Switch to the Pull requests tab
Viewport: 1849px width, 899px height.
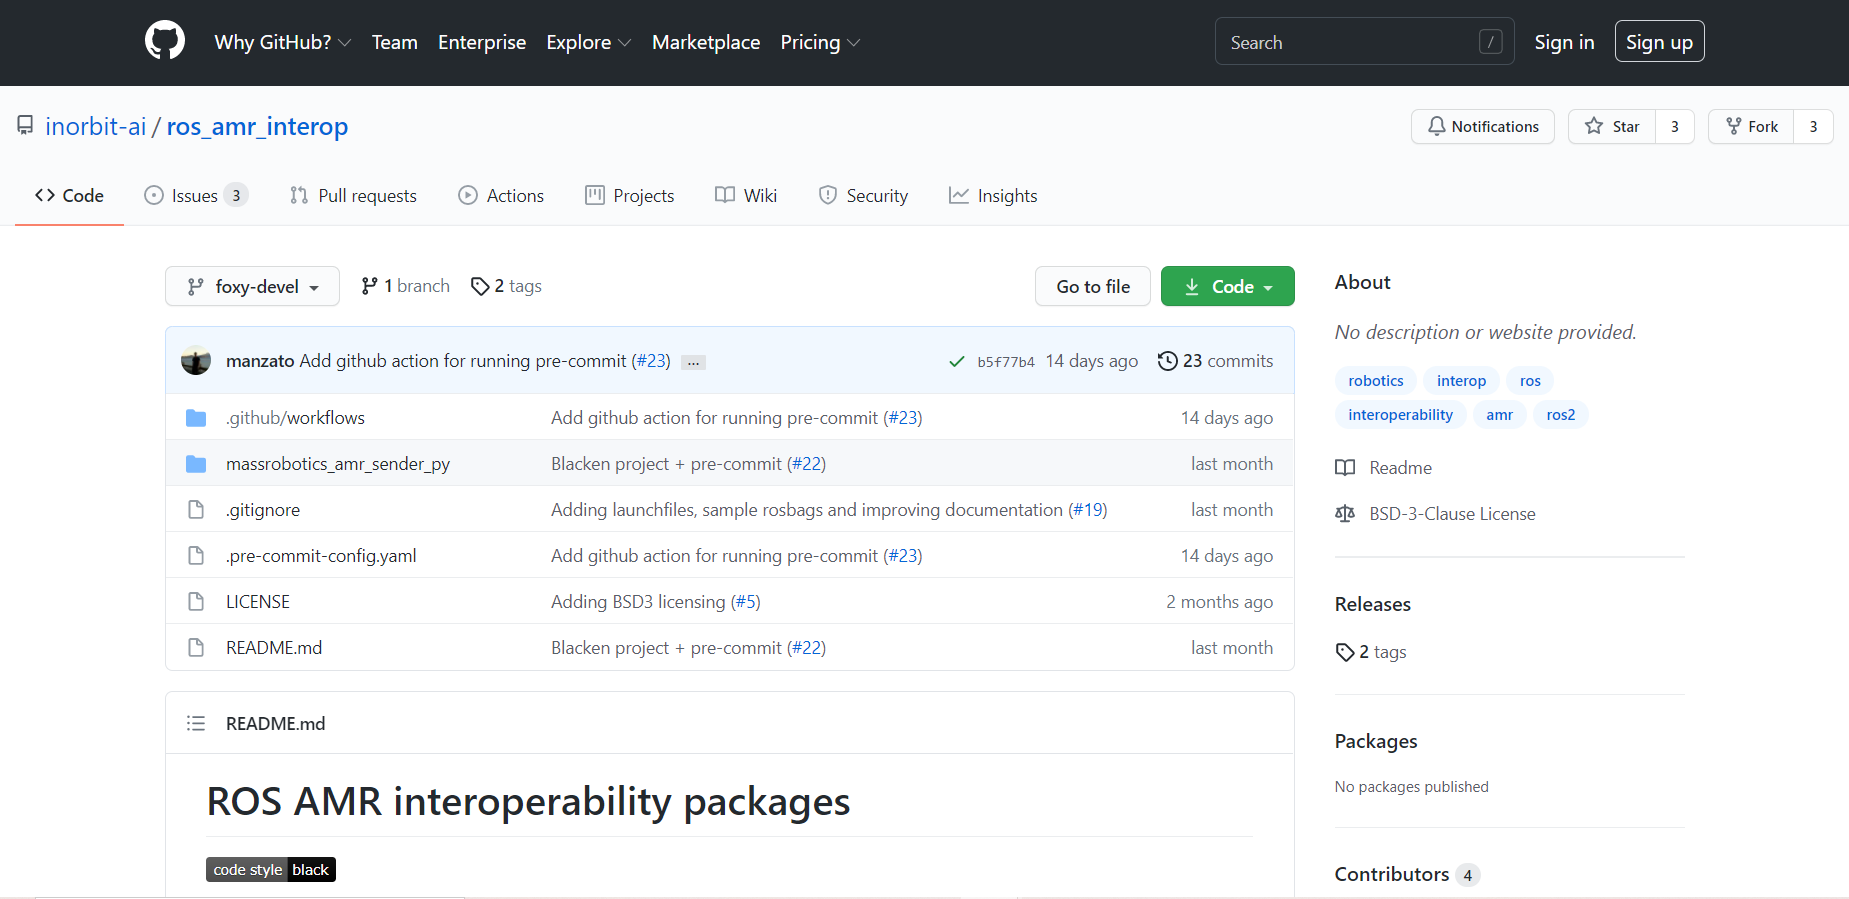click(354, 196)
